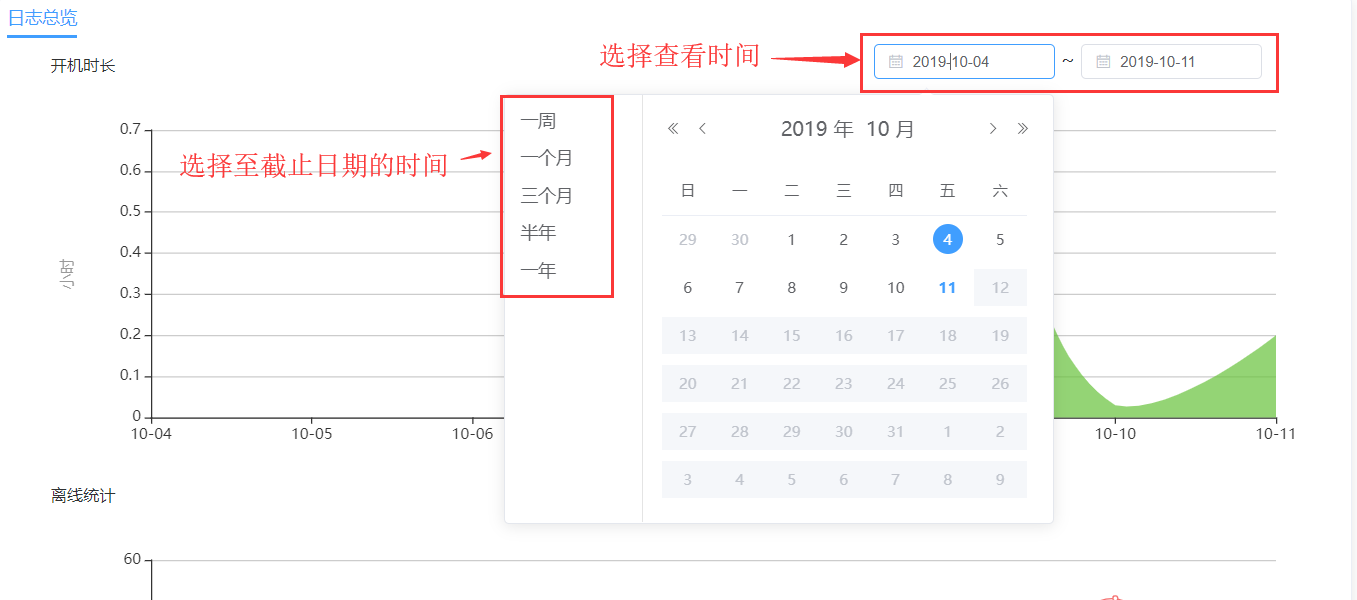Select today's date 11 in calendar

point(947,288)
